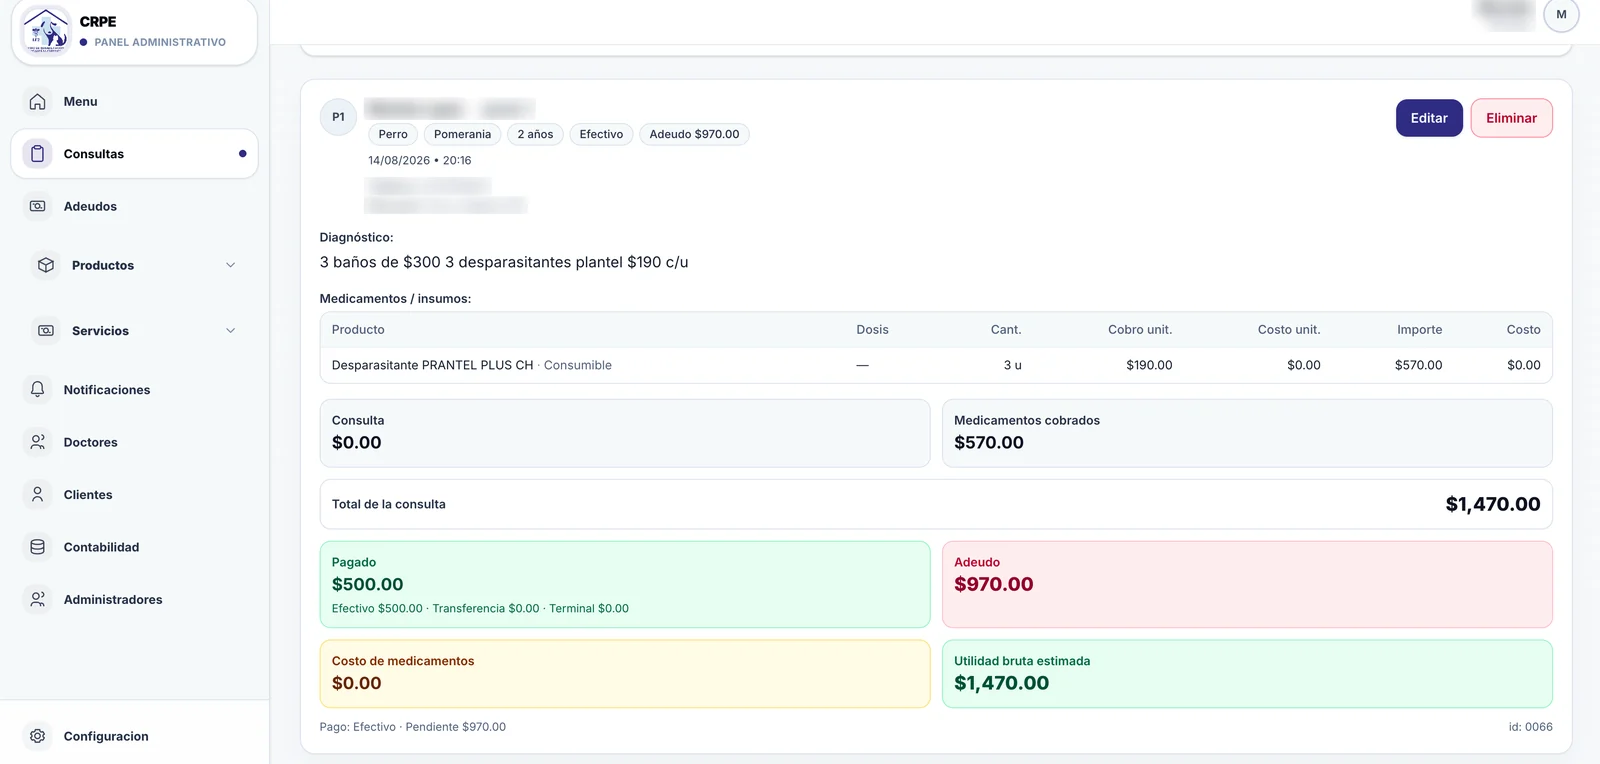Click the Pomerania breed tag
Viewport: 1600px width, 764px height.
tap(462, 134)
